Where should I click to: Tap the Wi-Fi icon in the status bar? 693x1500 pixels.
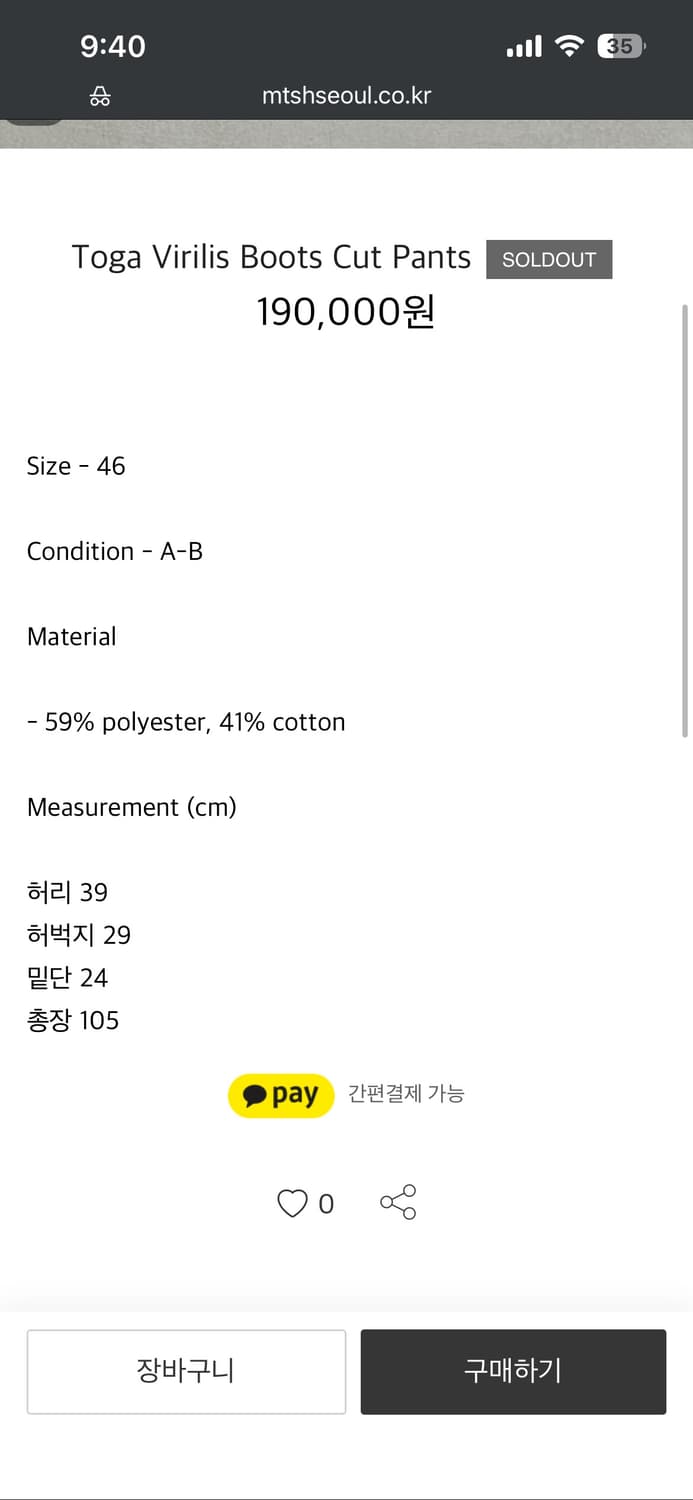572,45
